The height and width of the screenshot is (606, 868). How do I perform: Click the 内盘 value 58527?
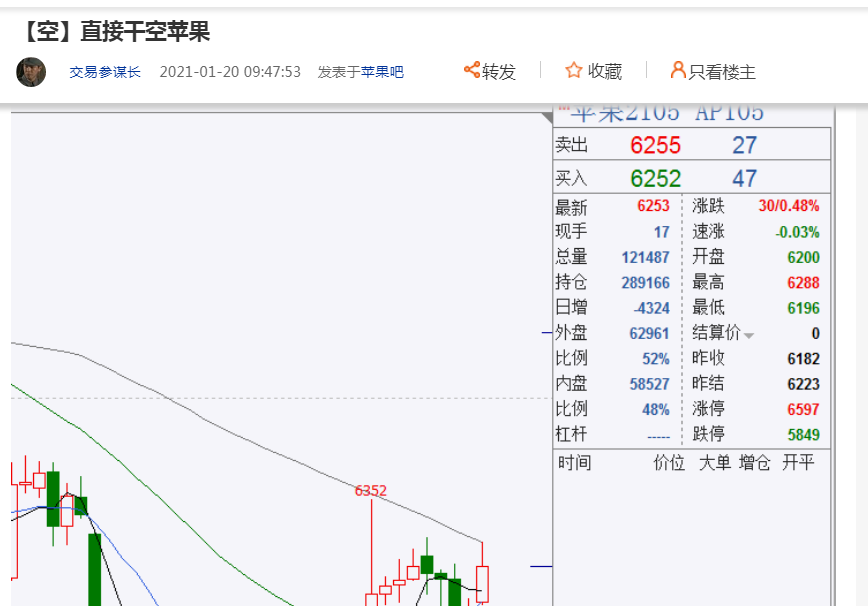[649, 384]
